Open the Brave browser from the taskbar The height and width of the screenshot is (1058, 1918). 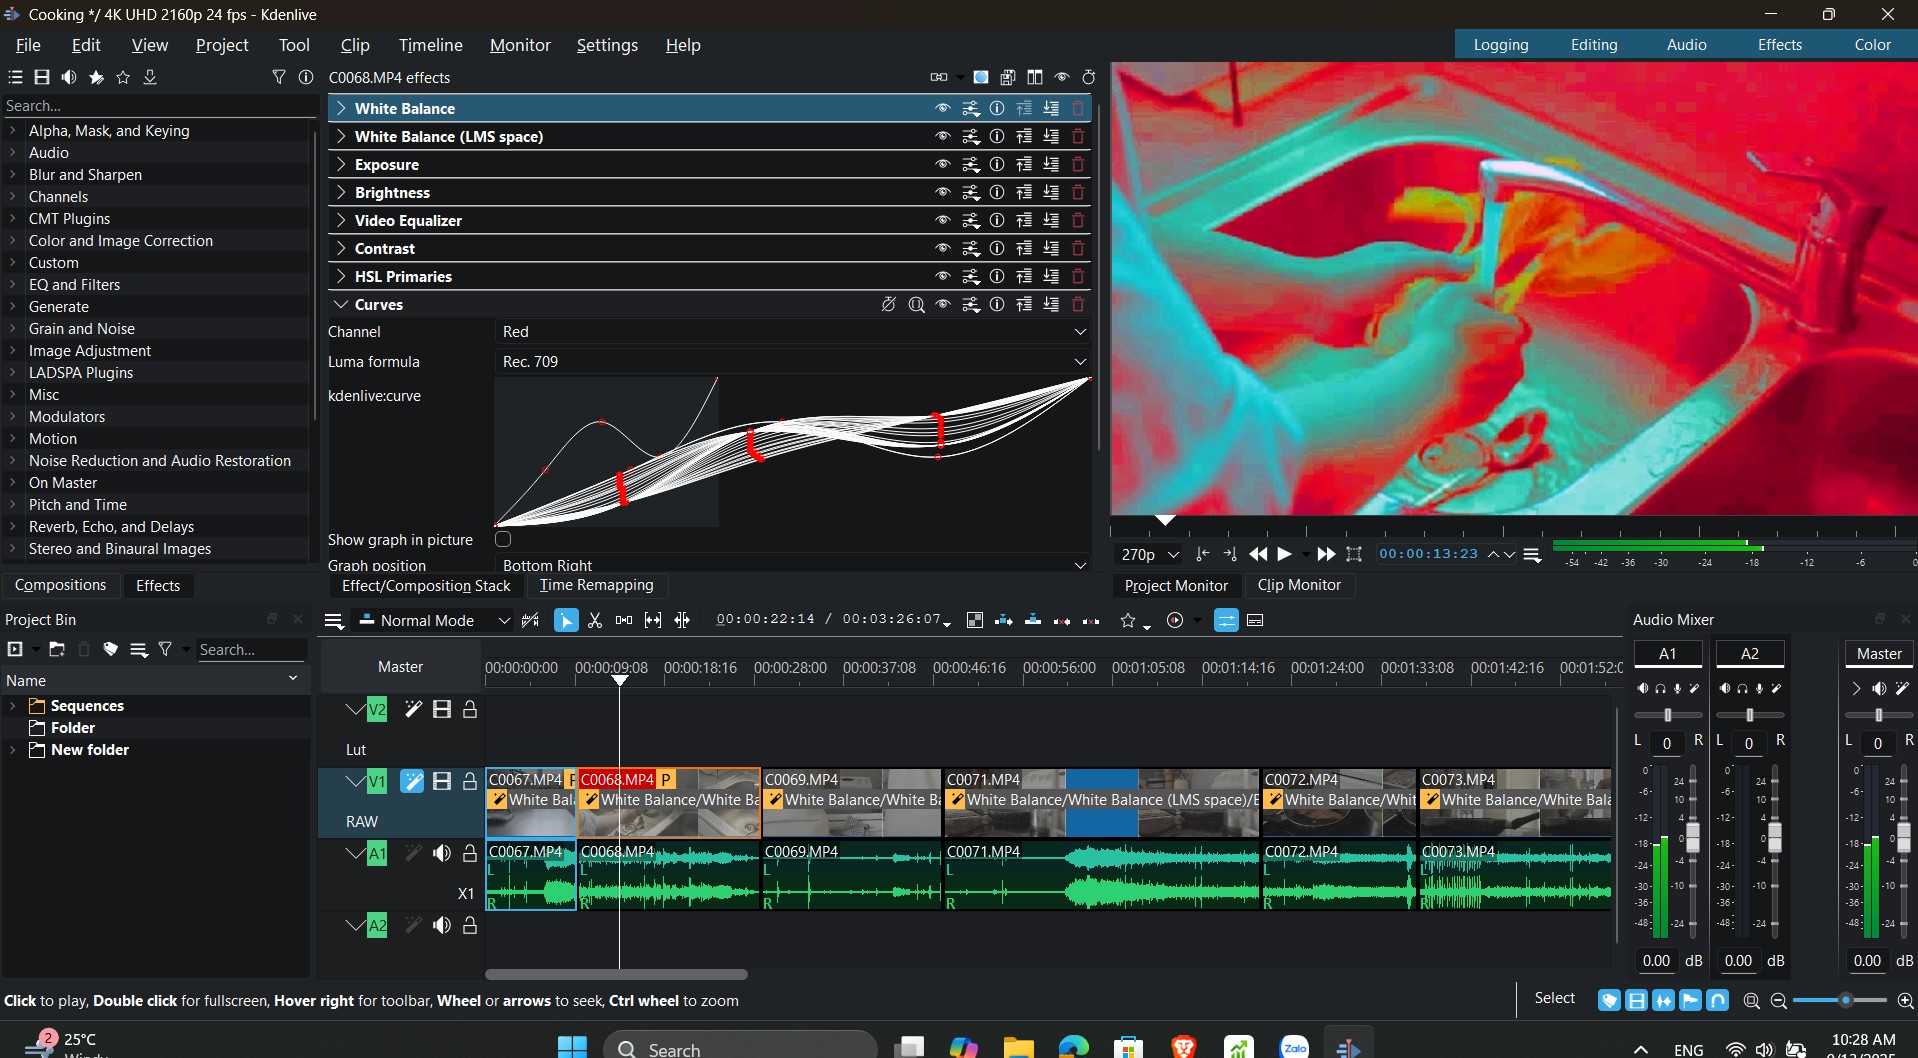tap(1184, 1047)
